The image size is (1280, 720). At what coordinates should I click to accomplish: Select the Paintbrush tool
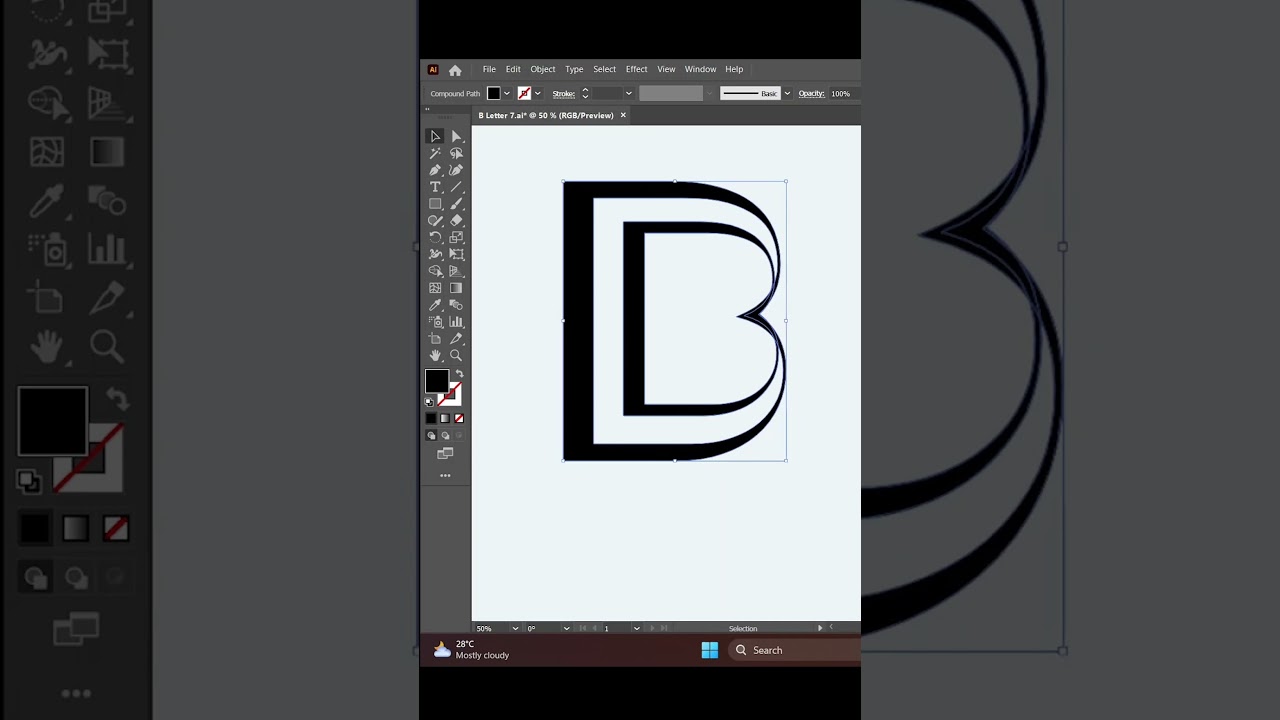[456, 204]
